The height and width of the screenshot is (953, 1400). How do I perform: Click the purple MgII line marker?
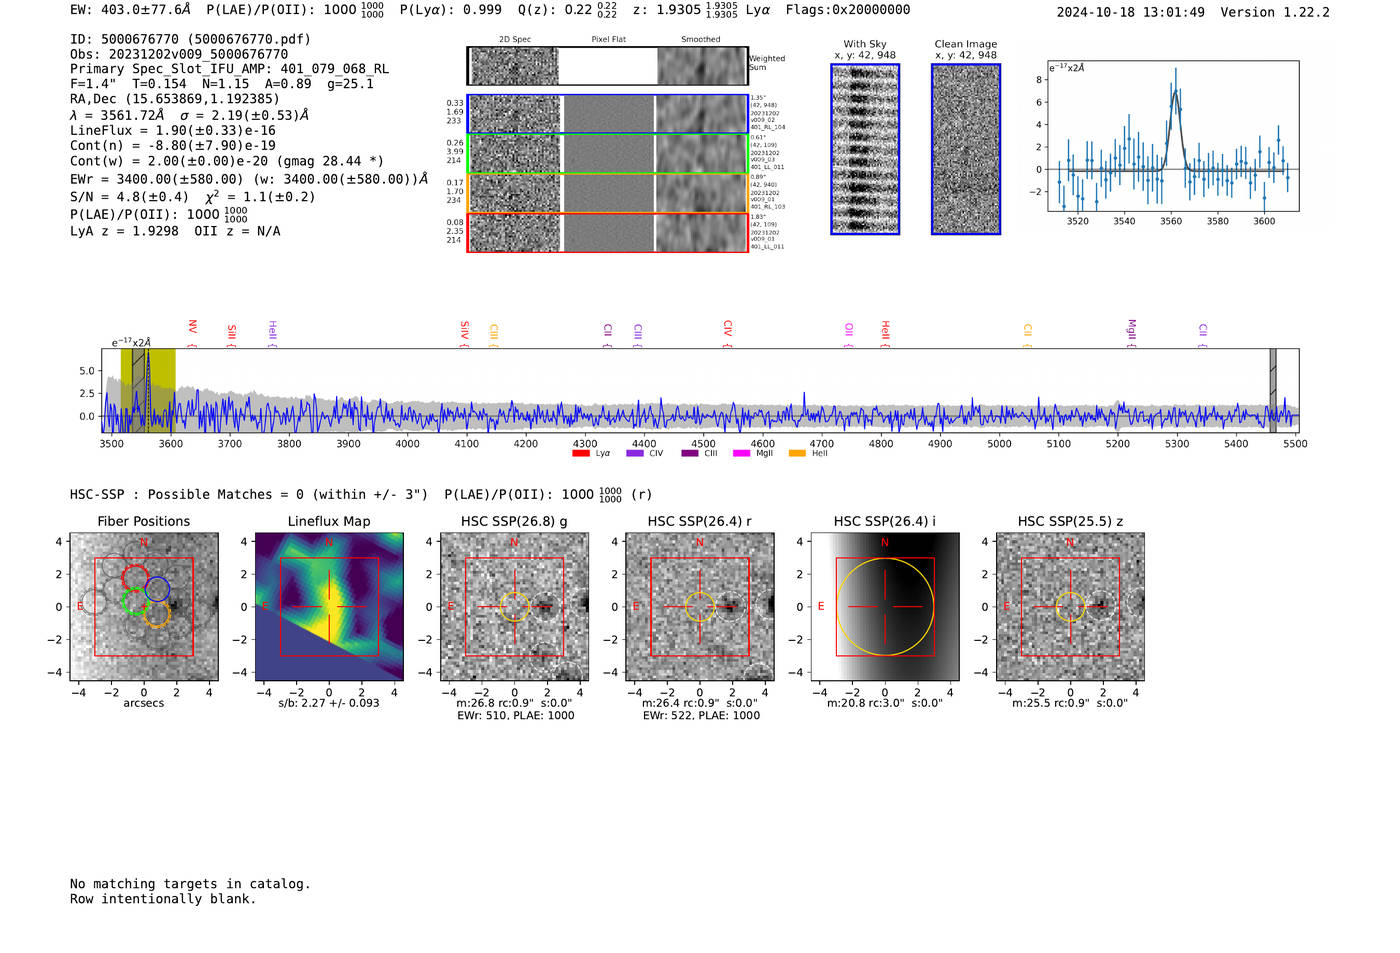1131,334
